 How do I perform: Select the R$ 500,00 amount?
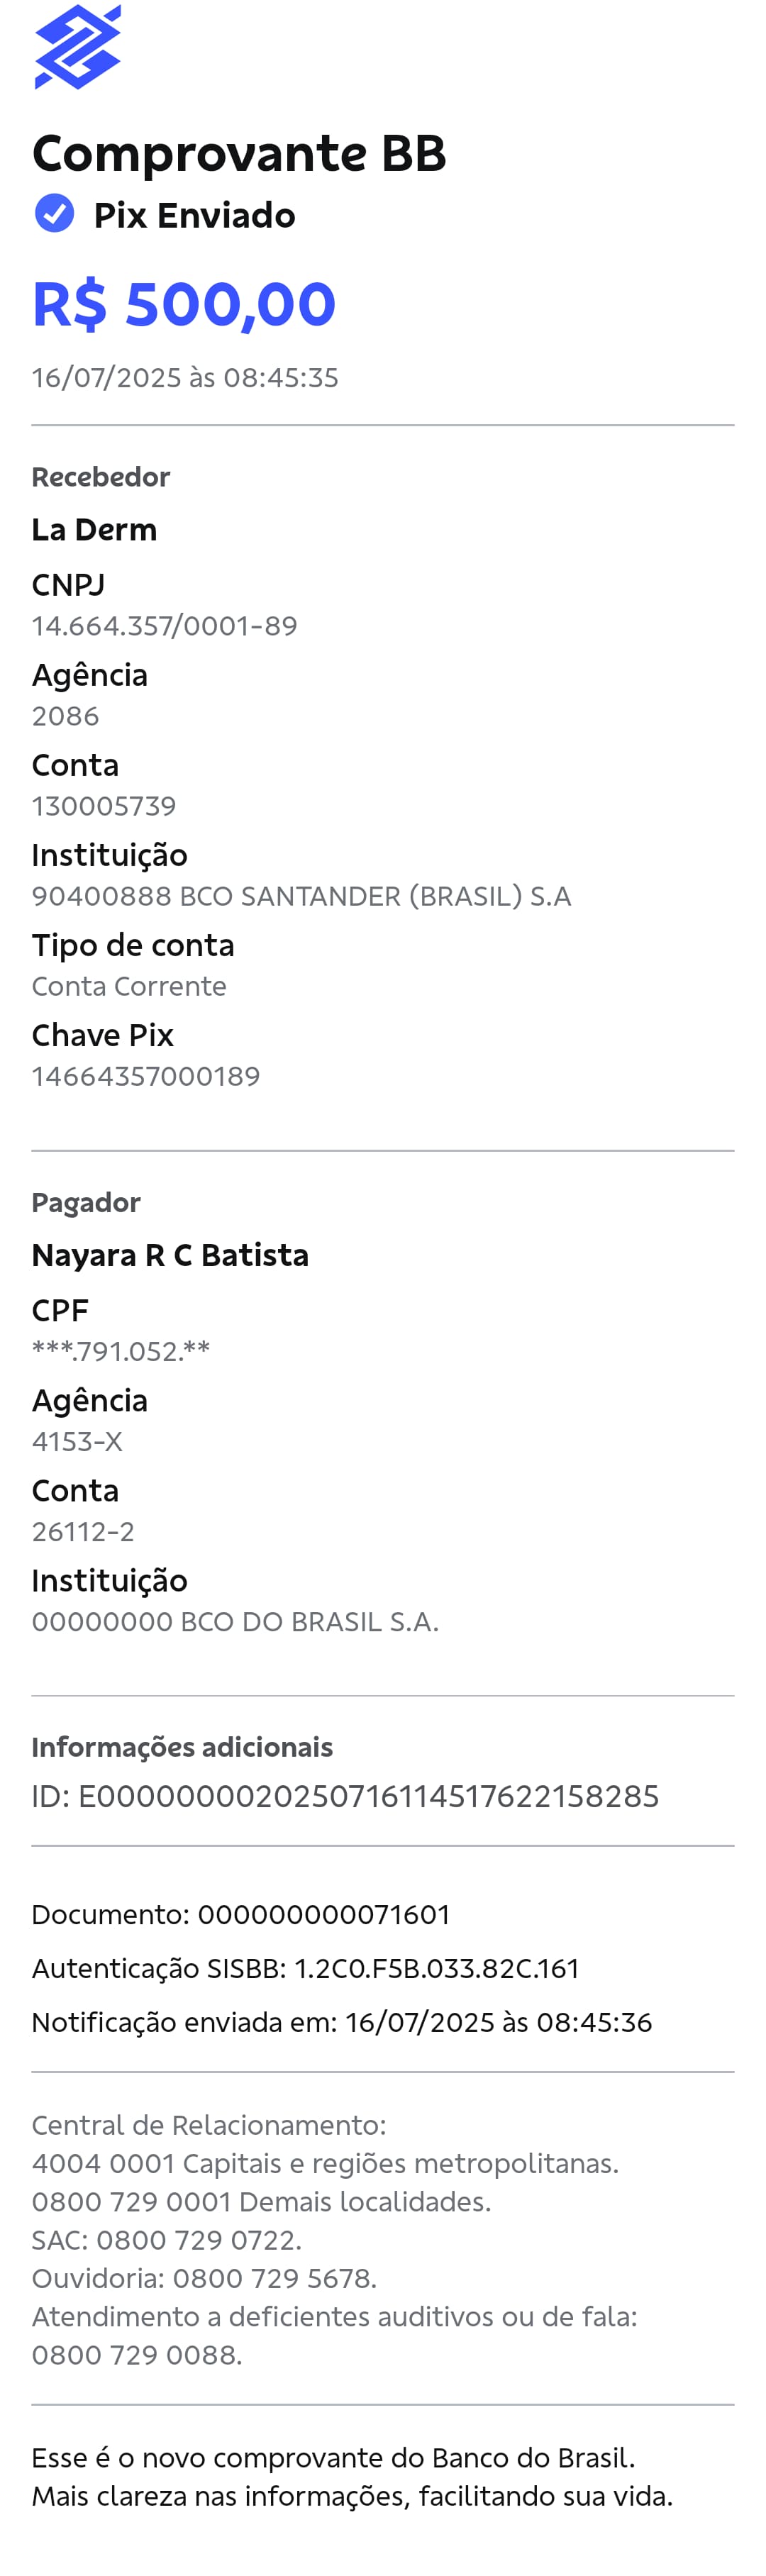tap(184, 303)
